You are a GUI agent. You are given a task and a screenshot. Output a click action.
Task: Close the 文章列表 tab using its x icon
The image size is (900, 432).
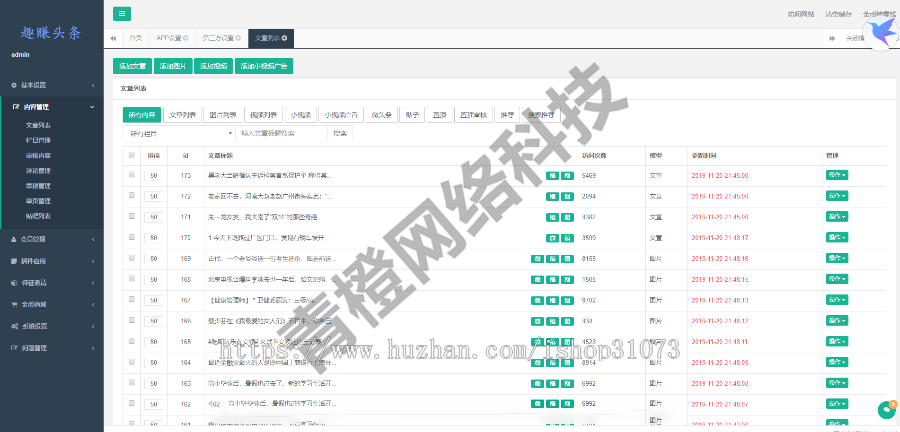click(285, 38)
